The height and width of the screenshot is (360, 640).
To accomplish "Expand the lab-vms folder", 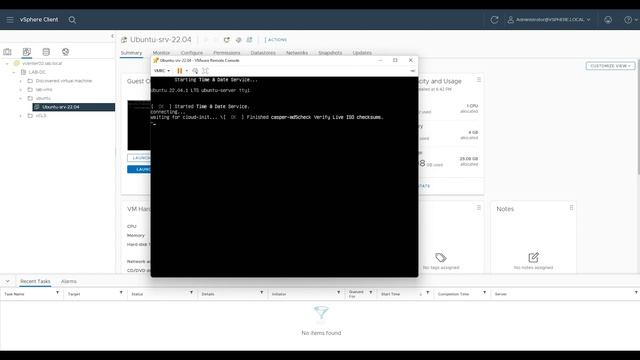I will click(20, 89).
